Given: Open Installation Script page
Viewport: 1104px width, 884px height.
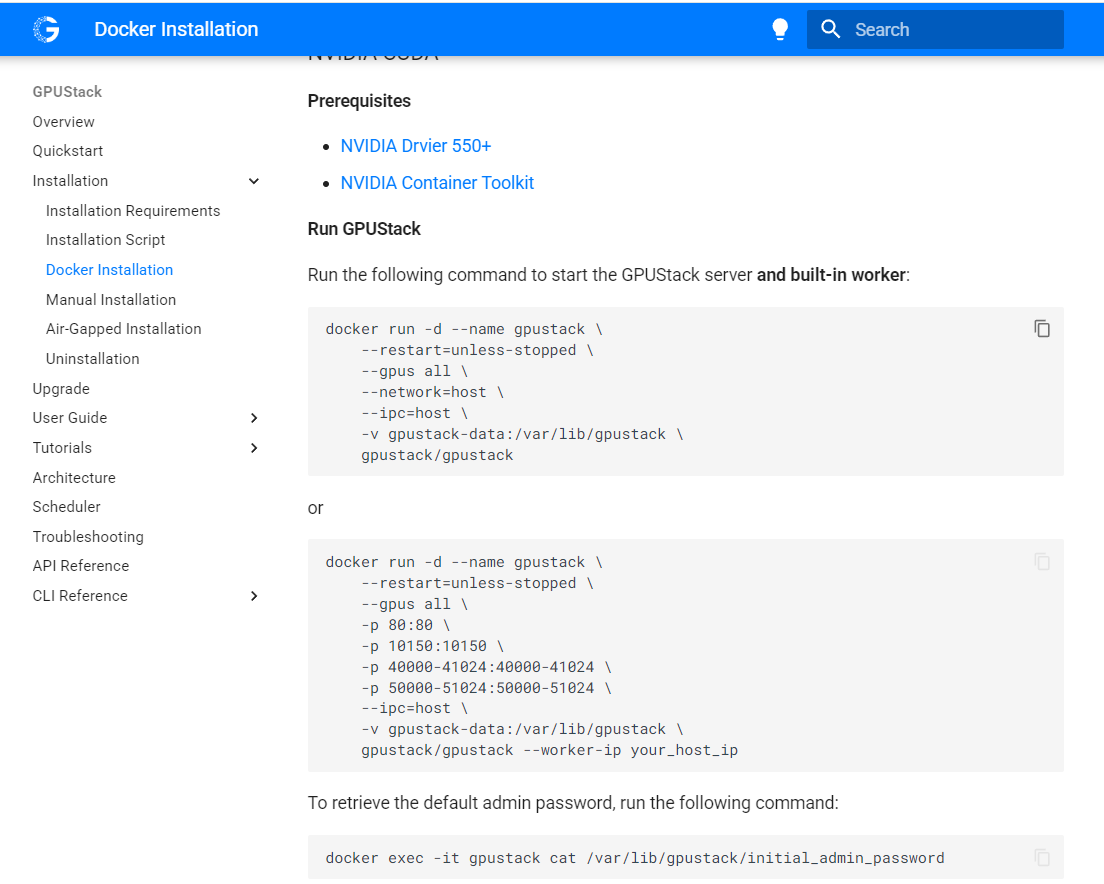Looking at the screenshot, I should click(x=106, y=240).
